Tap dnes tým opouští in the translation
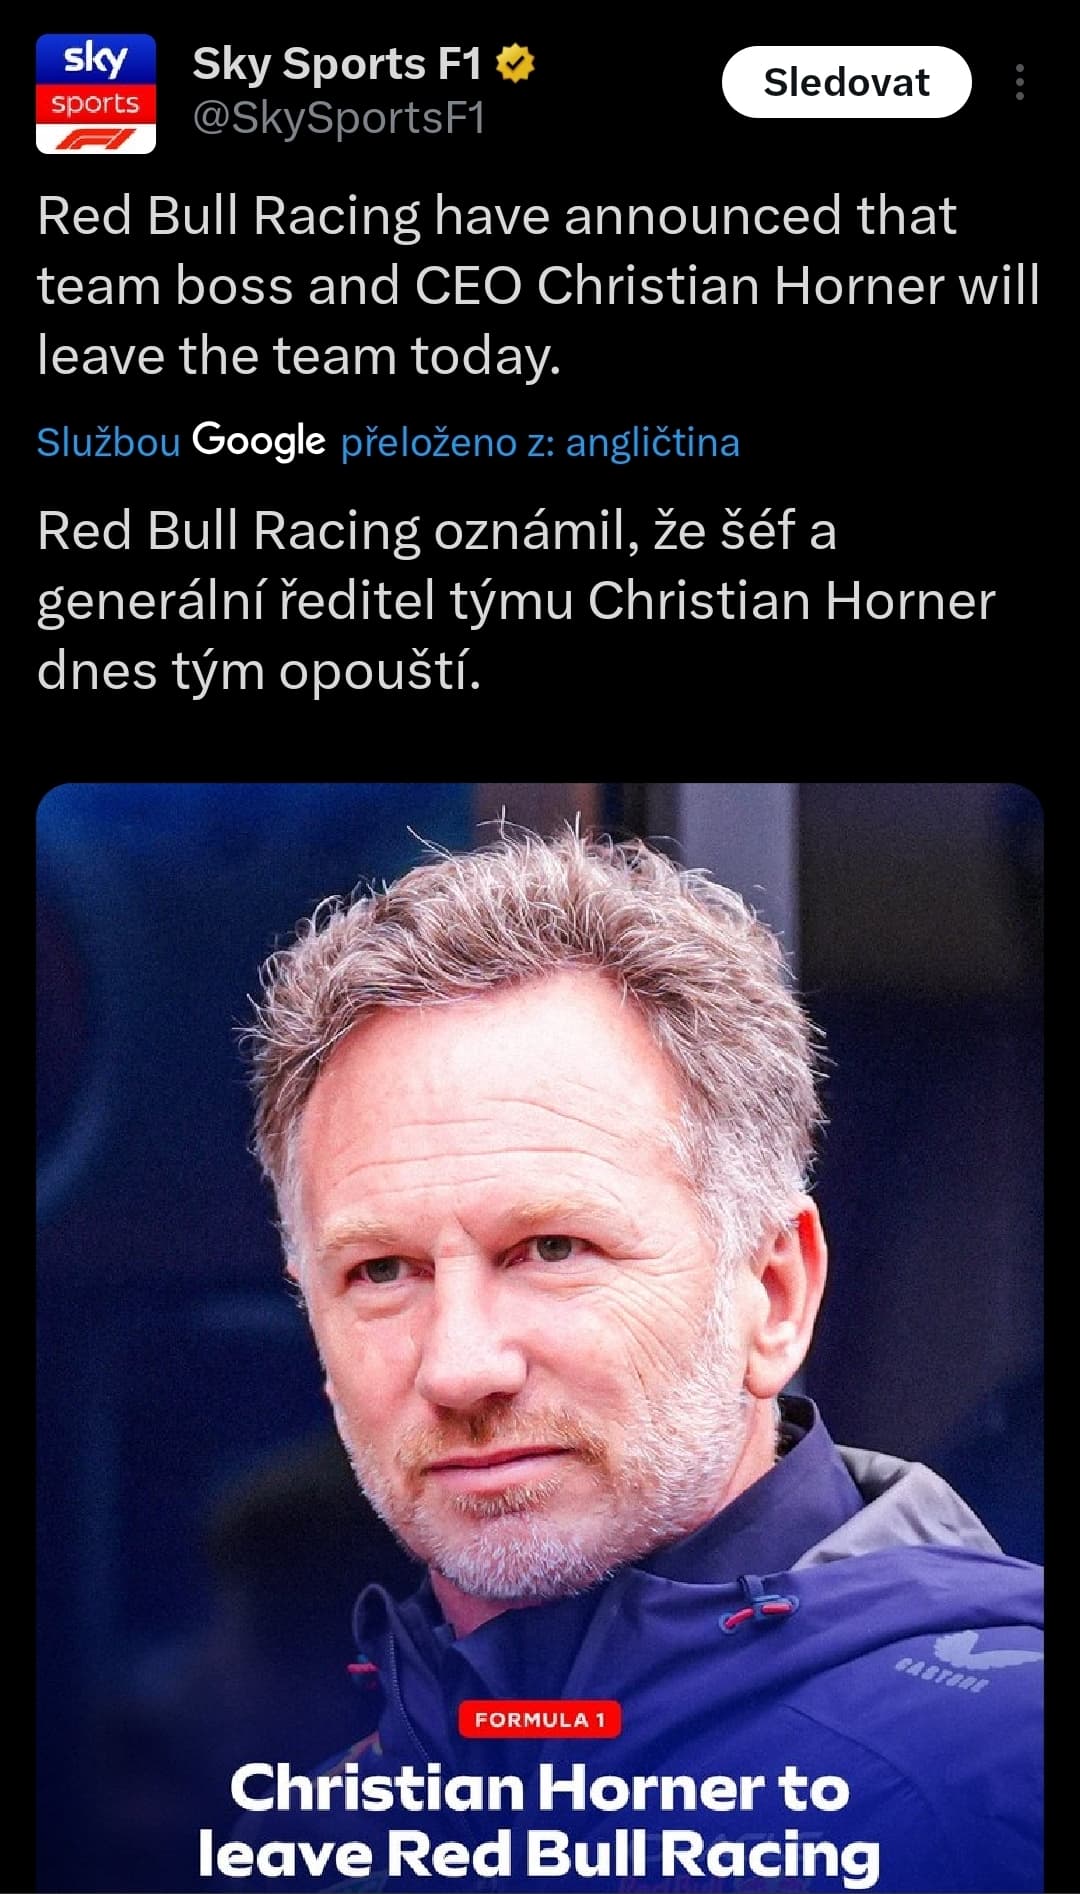The width and height of the screenshot is (1080, 1894). point(259,670)
